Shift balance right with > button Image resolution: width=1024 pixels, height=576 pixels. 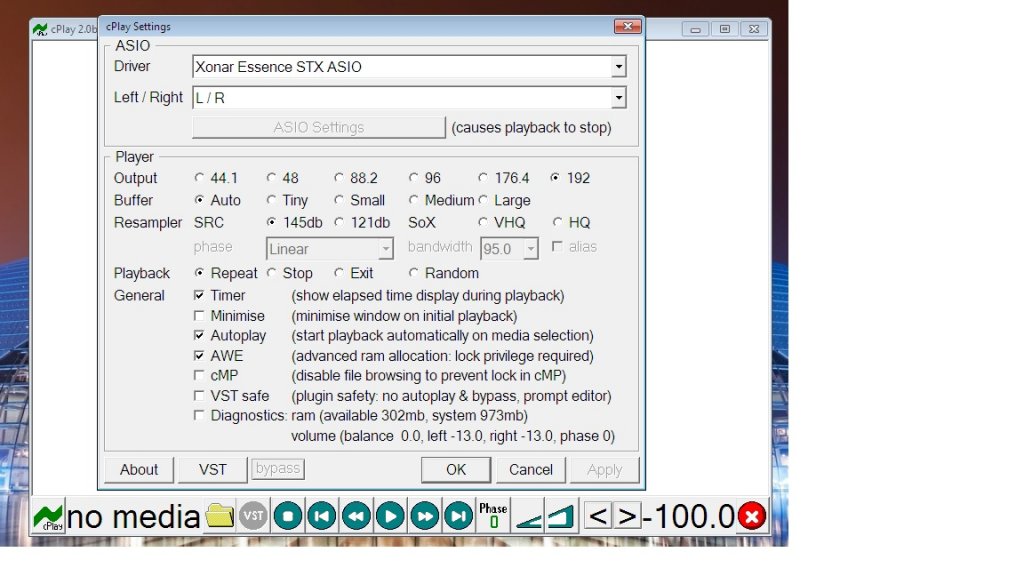627,517
